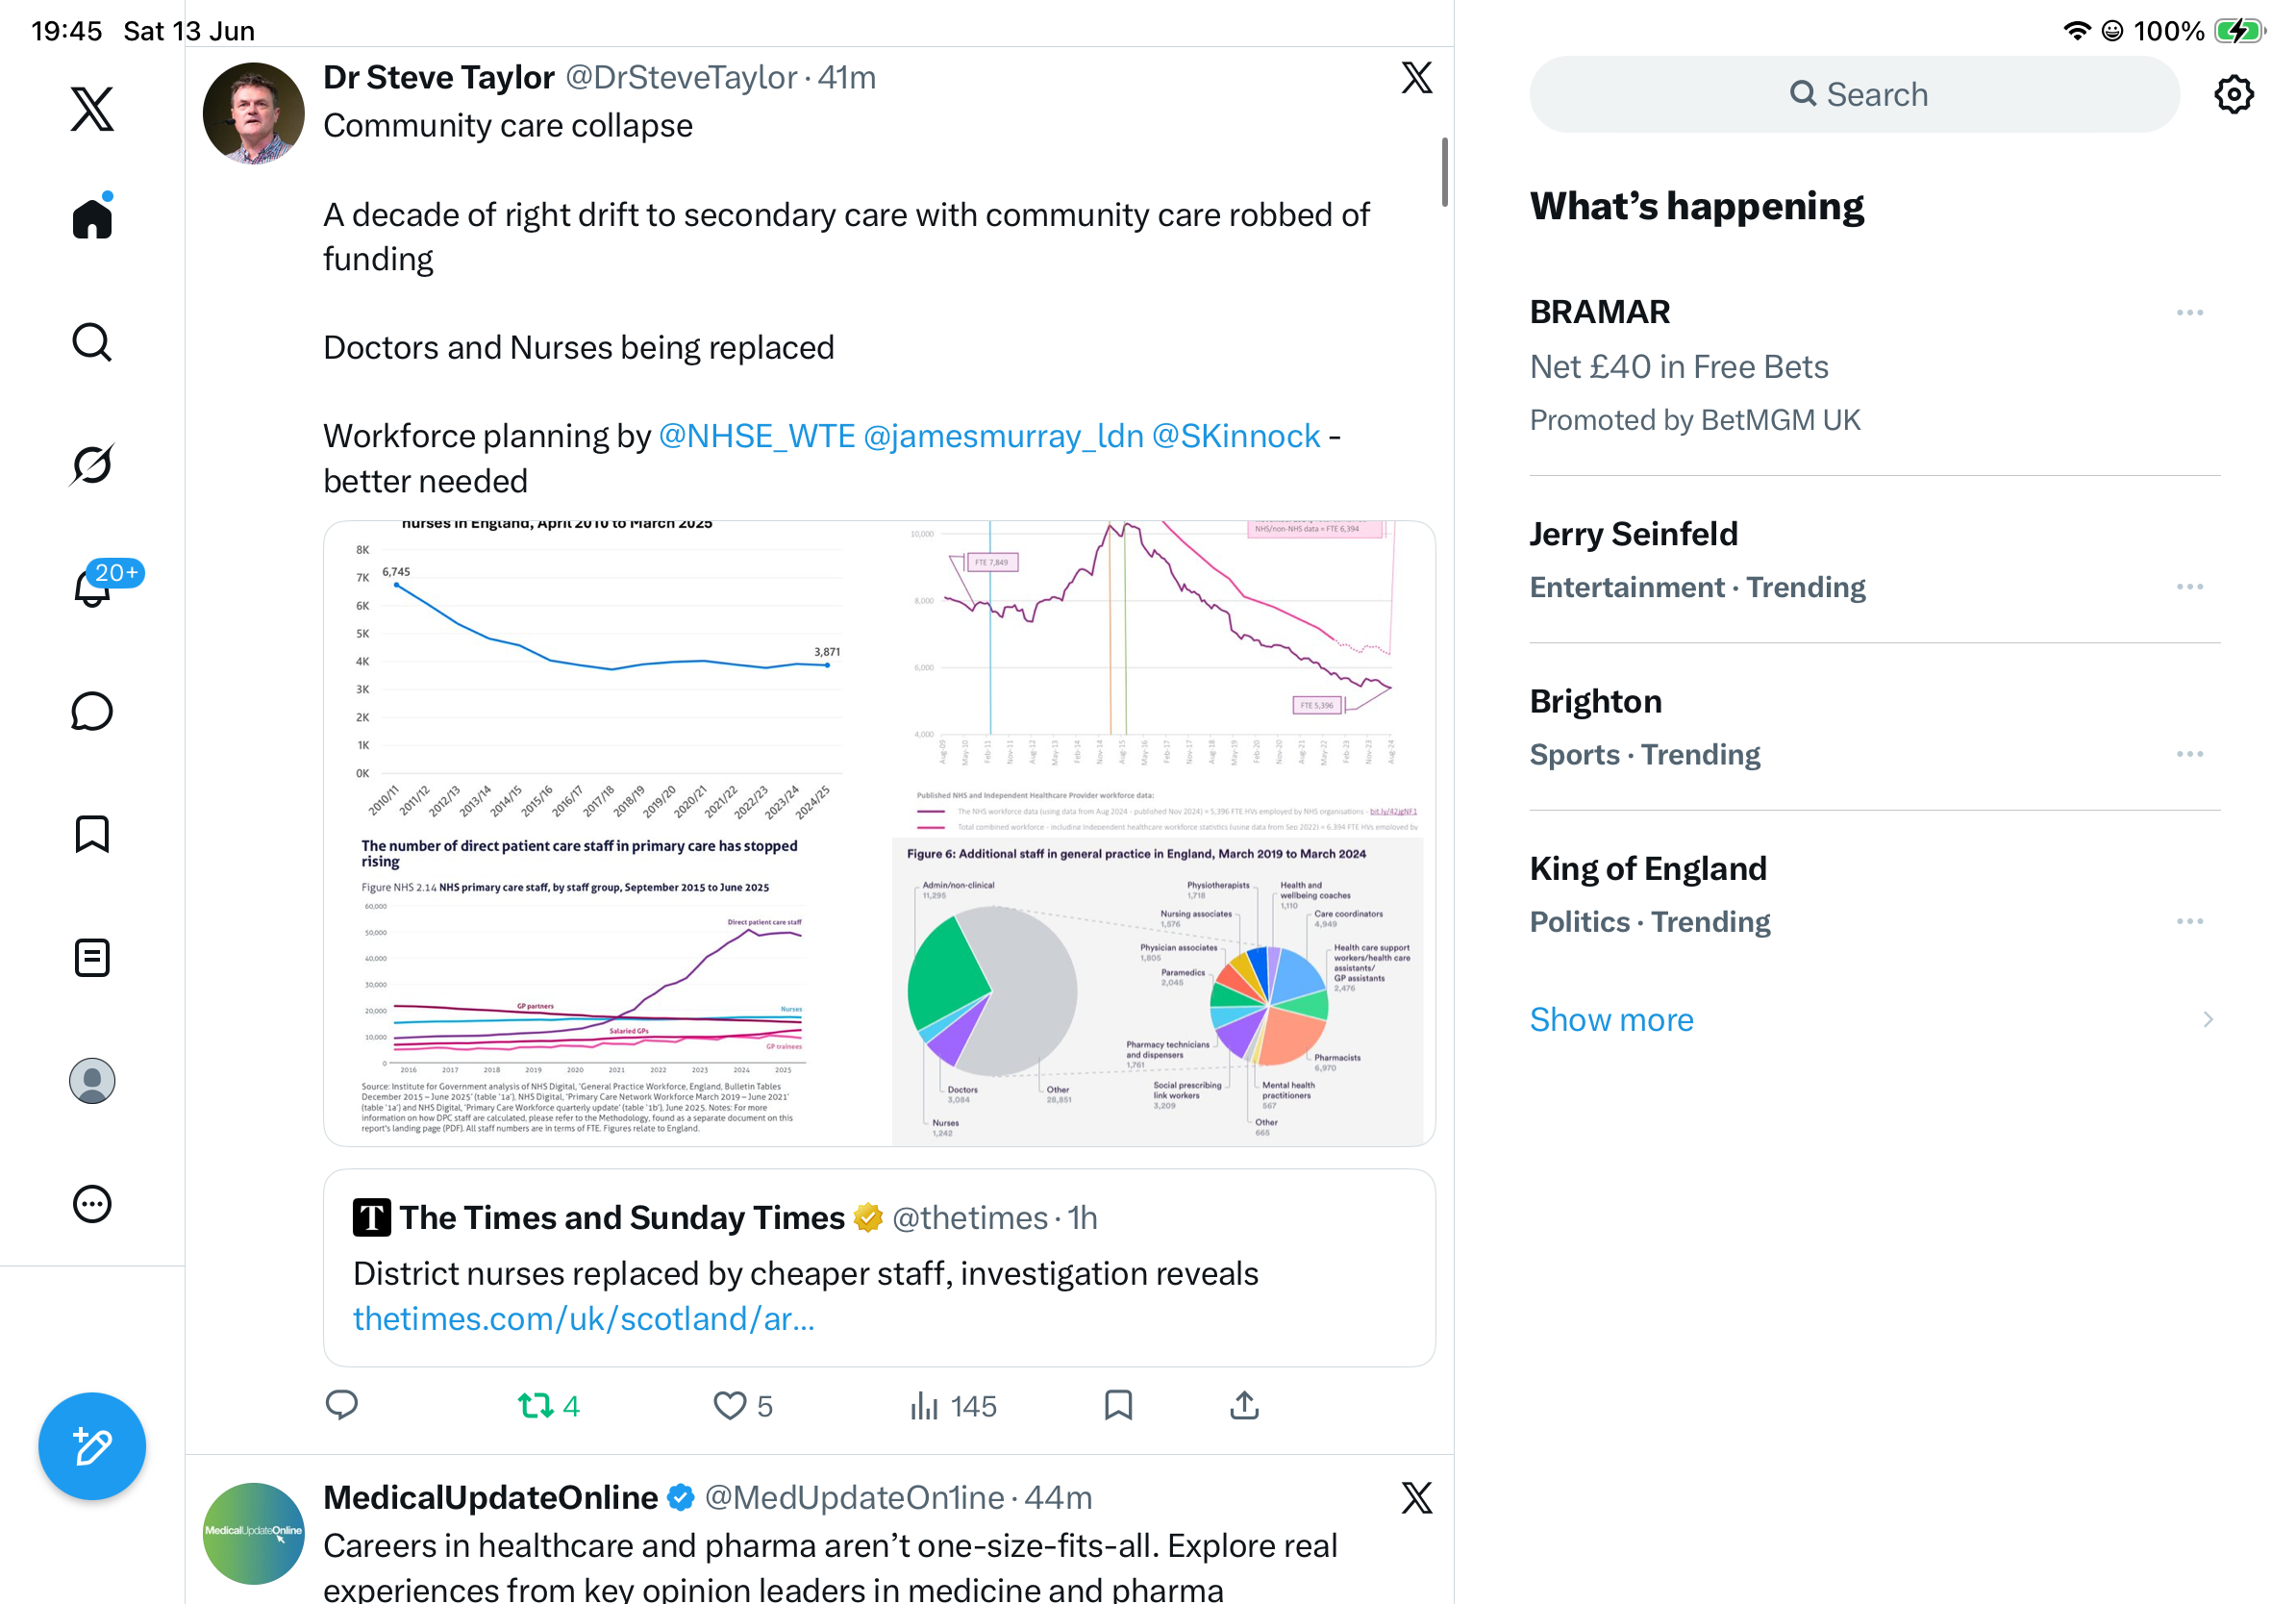Toggle like on Dr Steve Taylor's post

coord(742,1405)
